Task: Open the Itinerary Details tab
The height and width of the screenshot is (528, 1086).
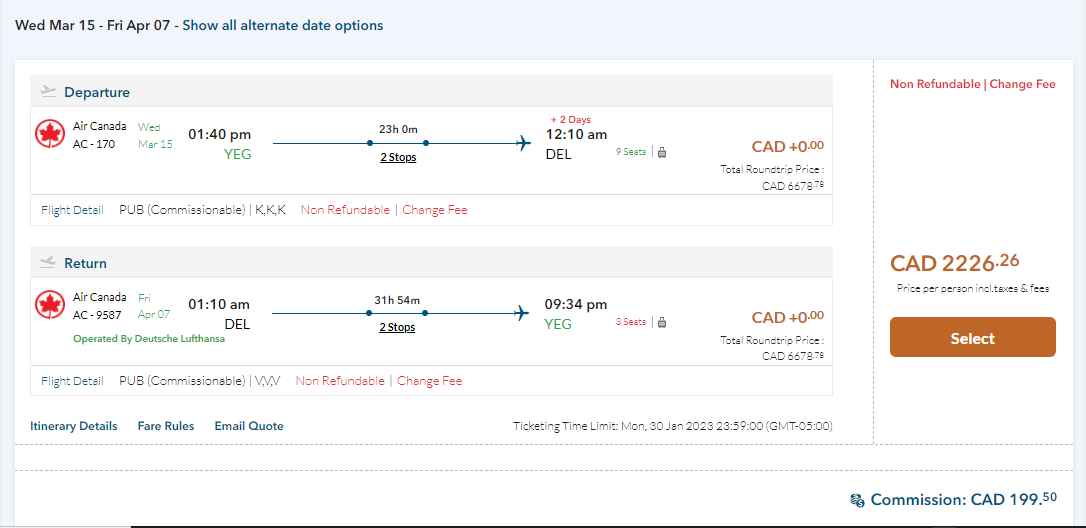Action: 73,426
